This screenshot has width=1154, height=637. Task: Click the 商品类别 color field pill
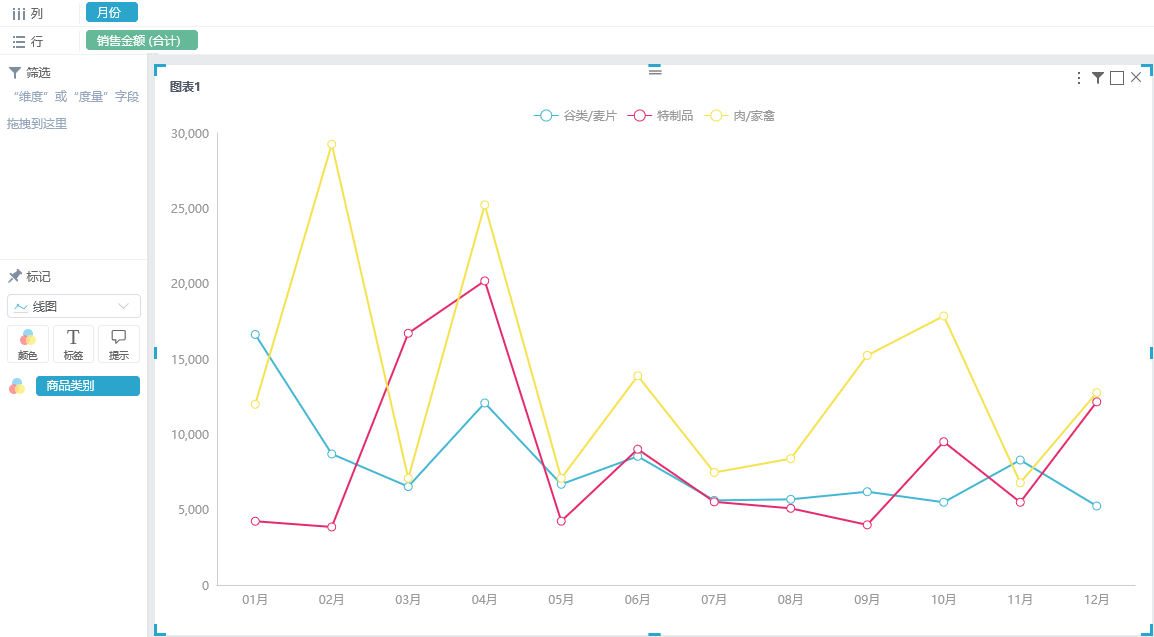[x=88, y=385]
